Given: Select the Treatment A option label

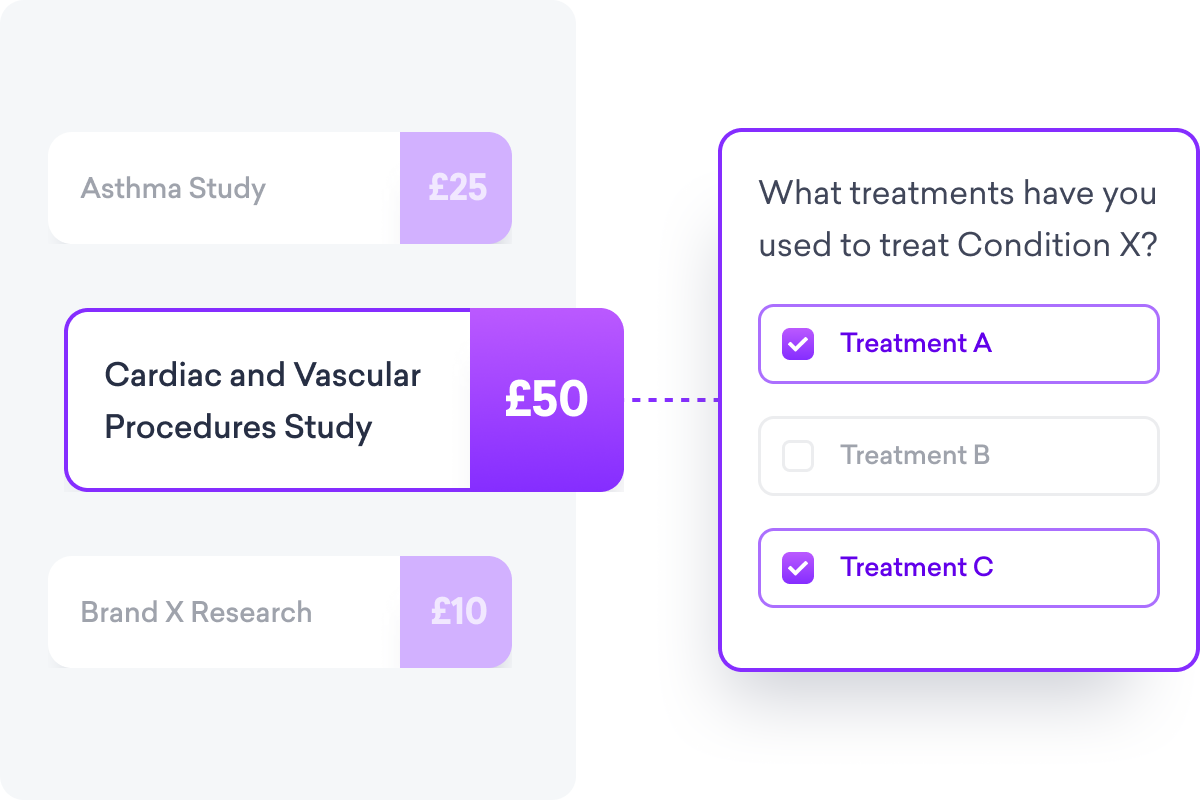Looking at the screenshot, I should pos(916,344).
